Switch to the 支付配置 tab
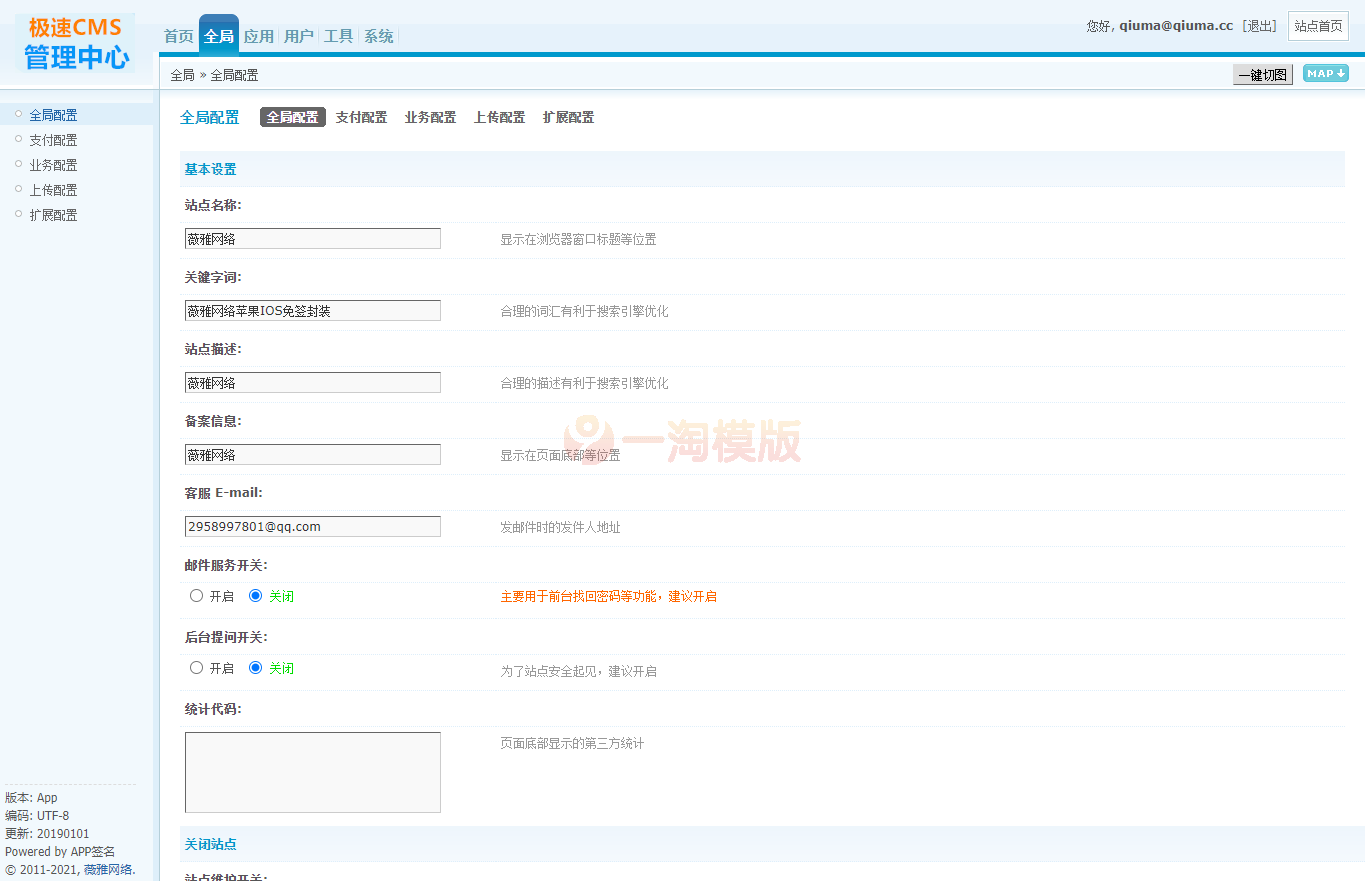The image size is (1365, 881). click(x=361, y=116)
